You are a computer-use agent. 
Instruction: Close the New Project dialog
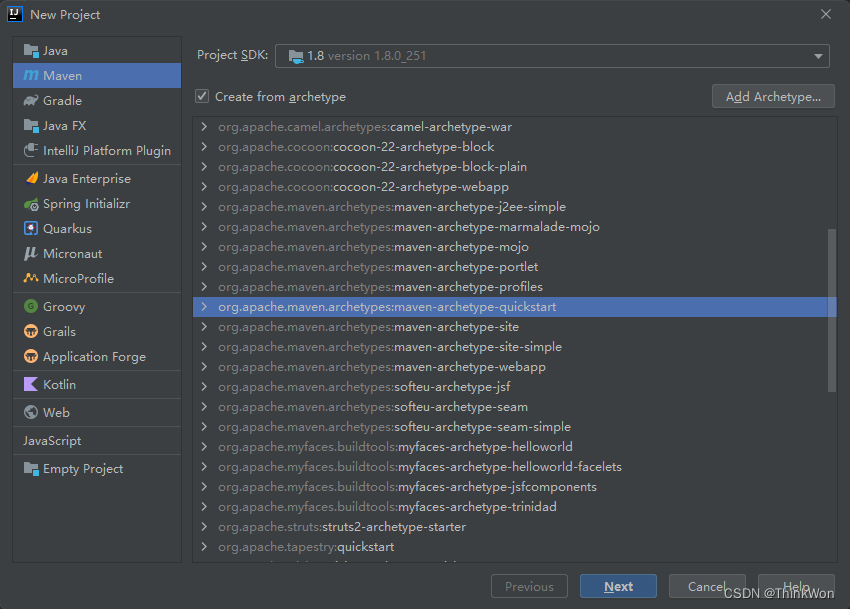(x=826, y=14)
